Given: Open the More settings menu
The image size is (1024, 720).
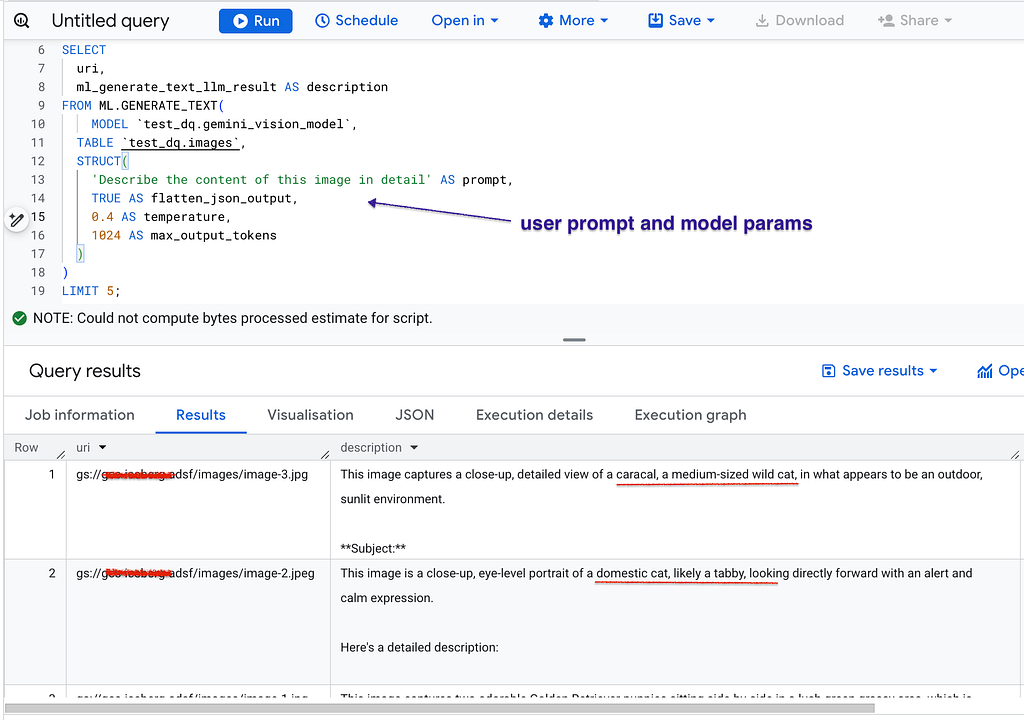Looking at the screenshot, I should (573, 21).
